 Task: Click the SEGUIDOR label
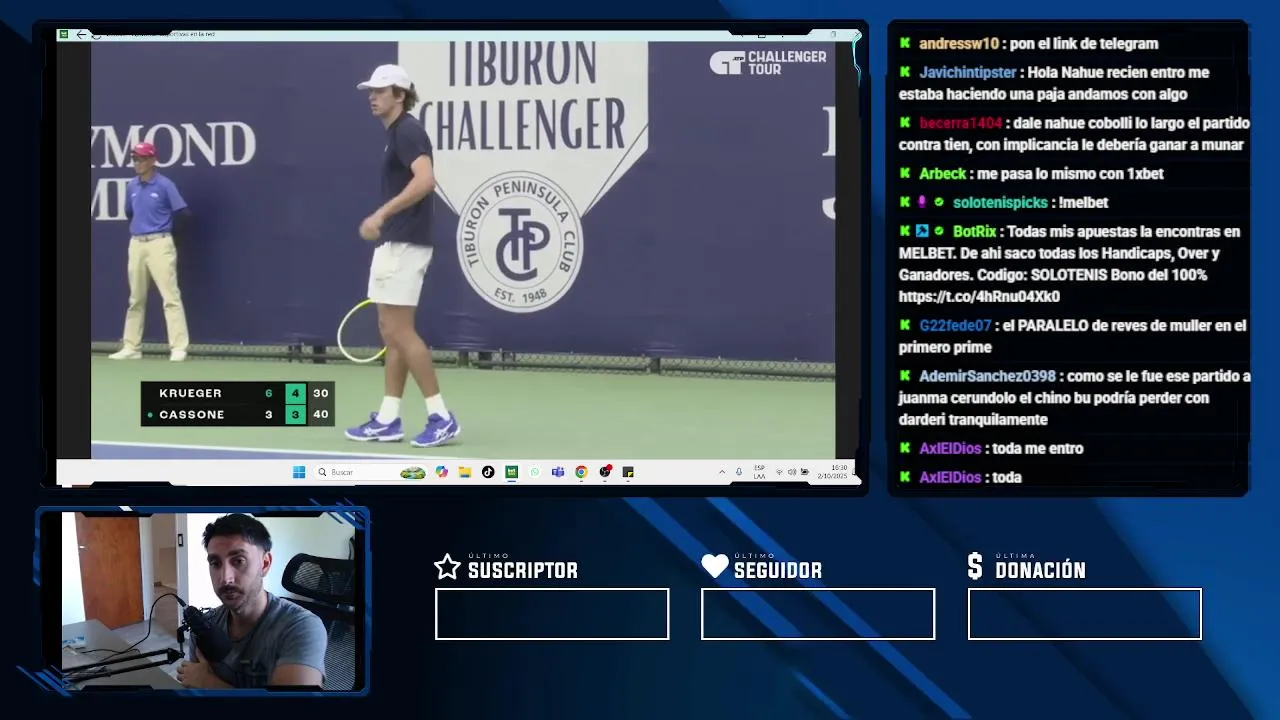(x=778, y=571)
